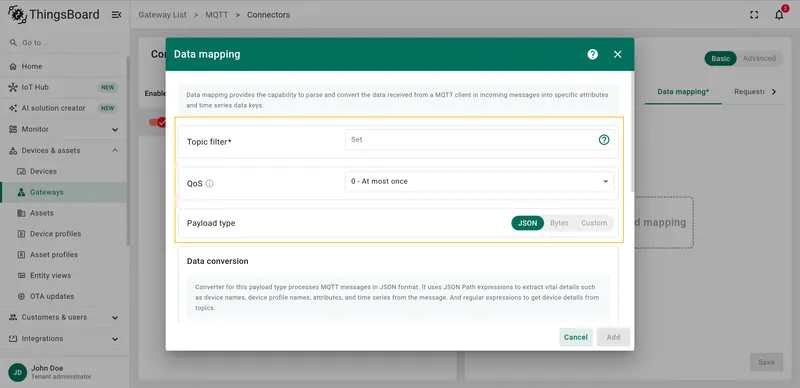Click the Add button in dialog

pos(613,337)
